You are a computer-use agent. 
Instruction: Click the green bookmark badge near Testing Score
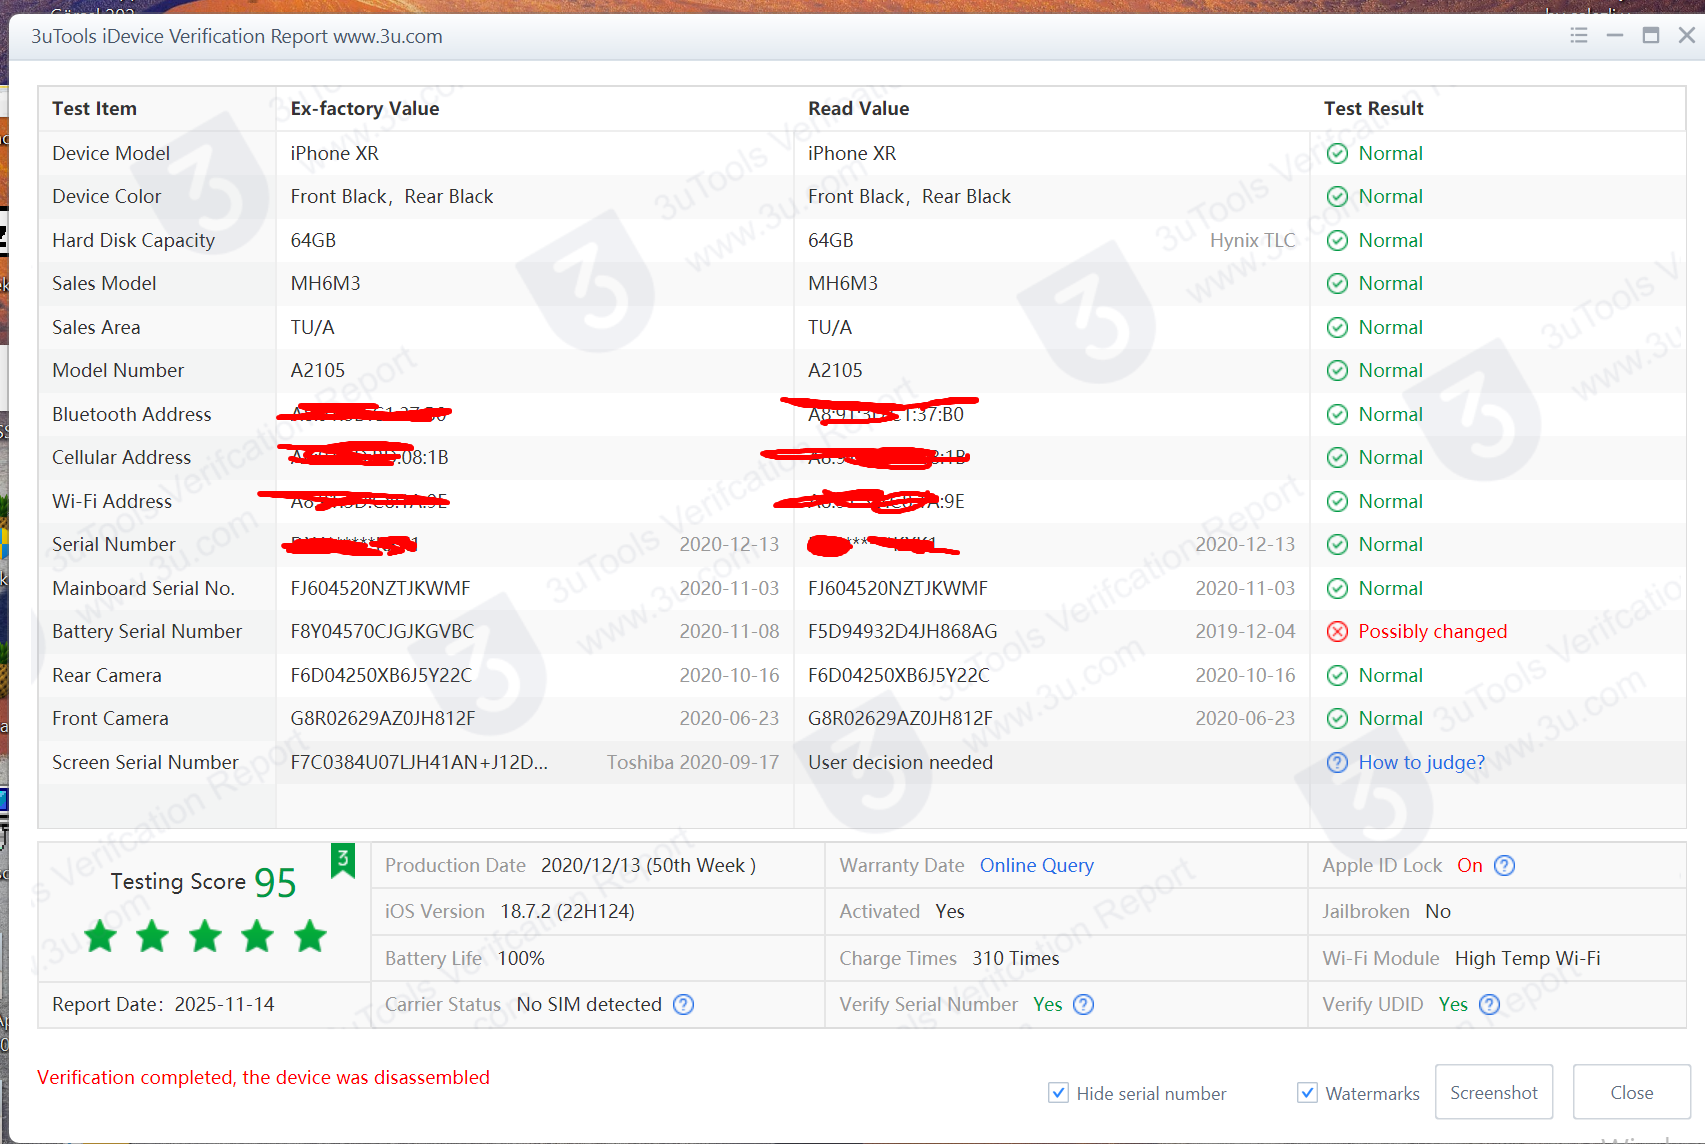[x=343, y=859]
